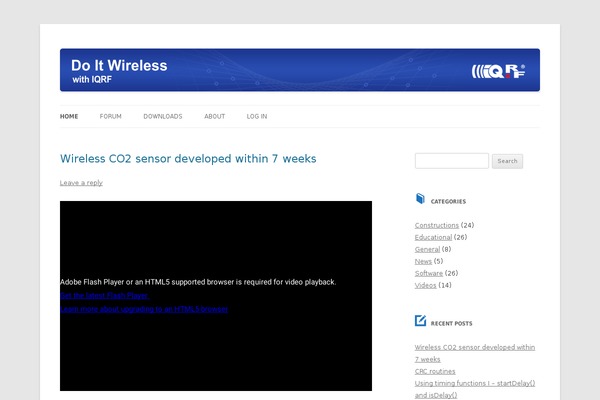Click the Recent Posts edit icon
This screenshot has width=600, height=400.
coord(420,320)
